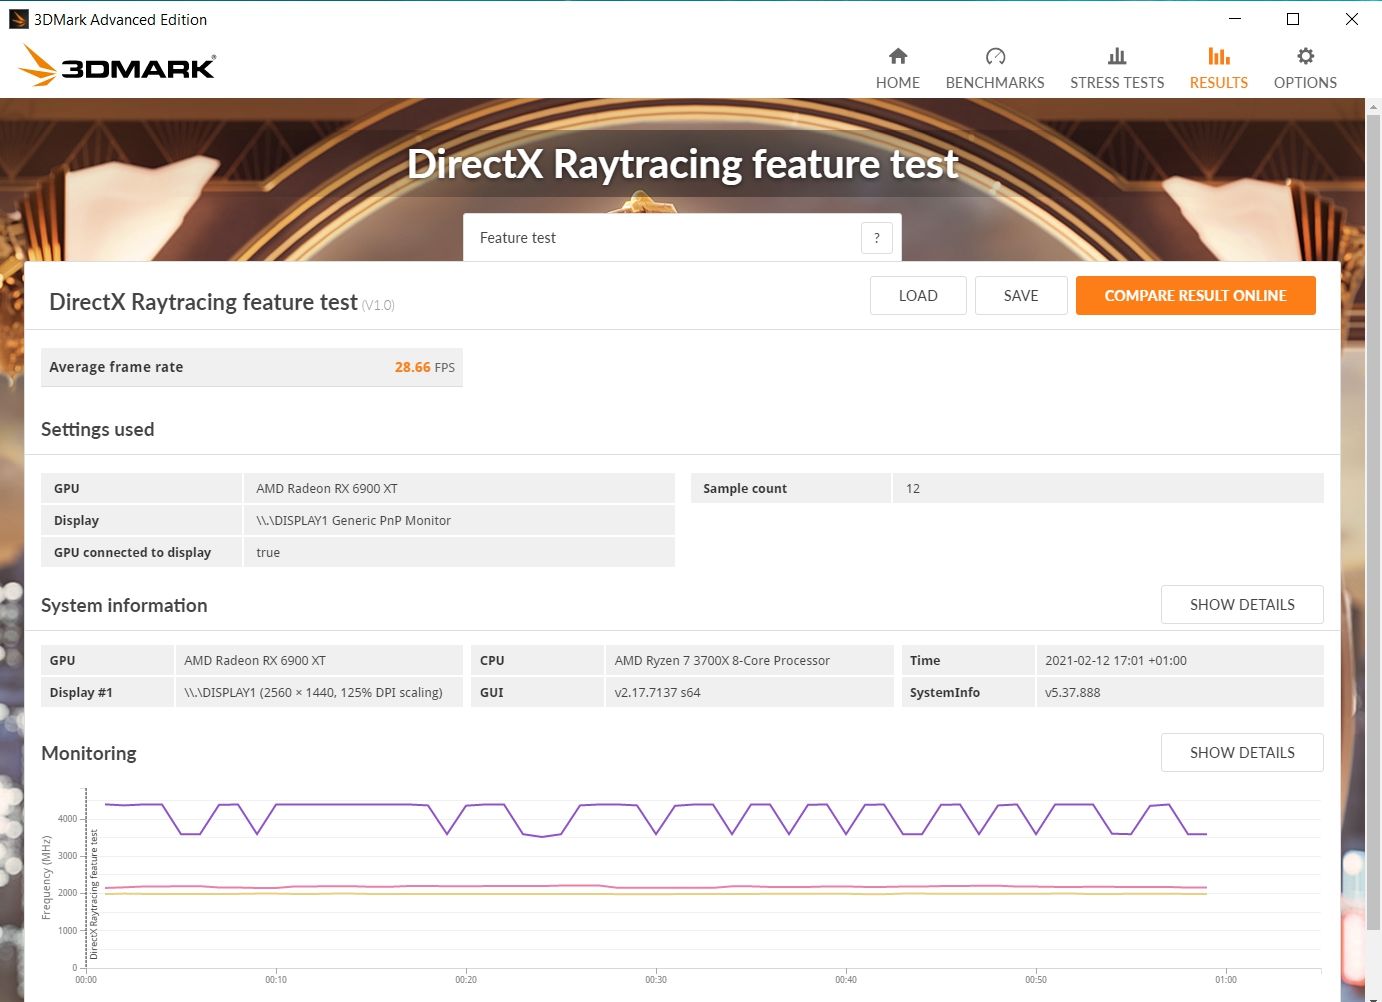
Task: Click the 3DMark logo in header
Action: pyautogui.click(x=117, y=66)
